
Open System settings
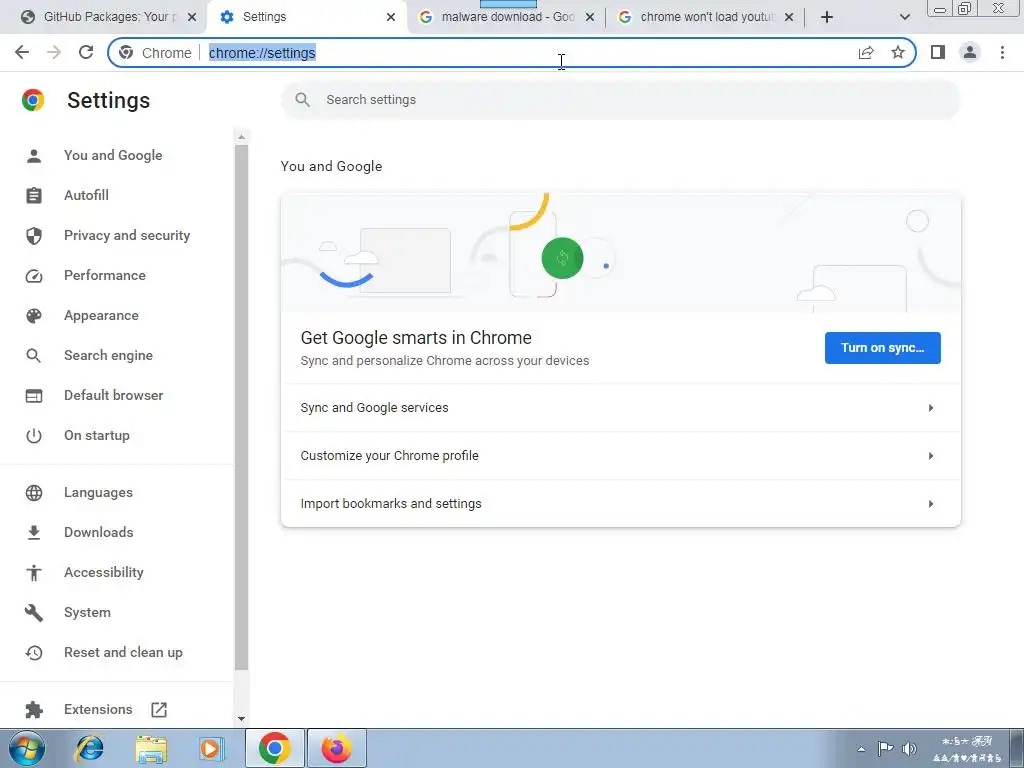point(87,613)
